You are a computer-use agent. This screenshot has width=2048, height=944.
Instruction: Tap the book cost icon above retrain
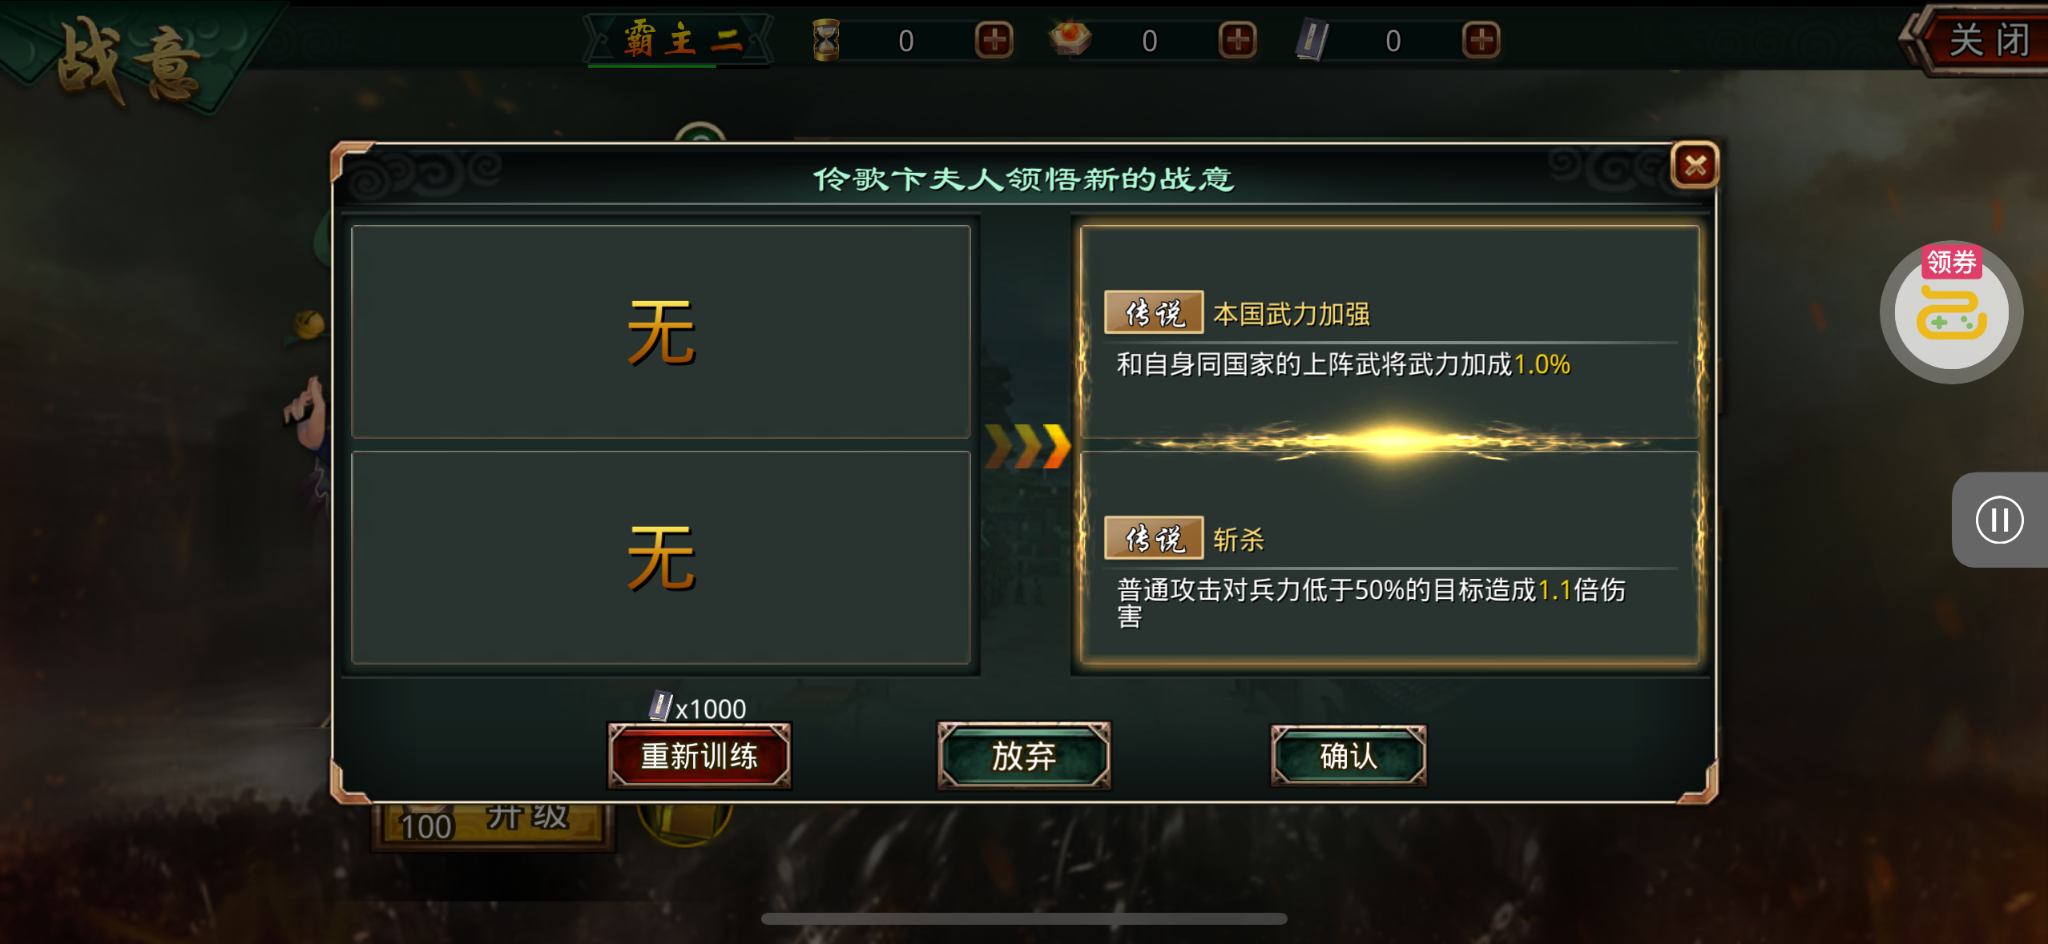(x=660, y=707)
